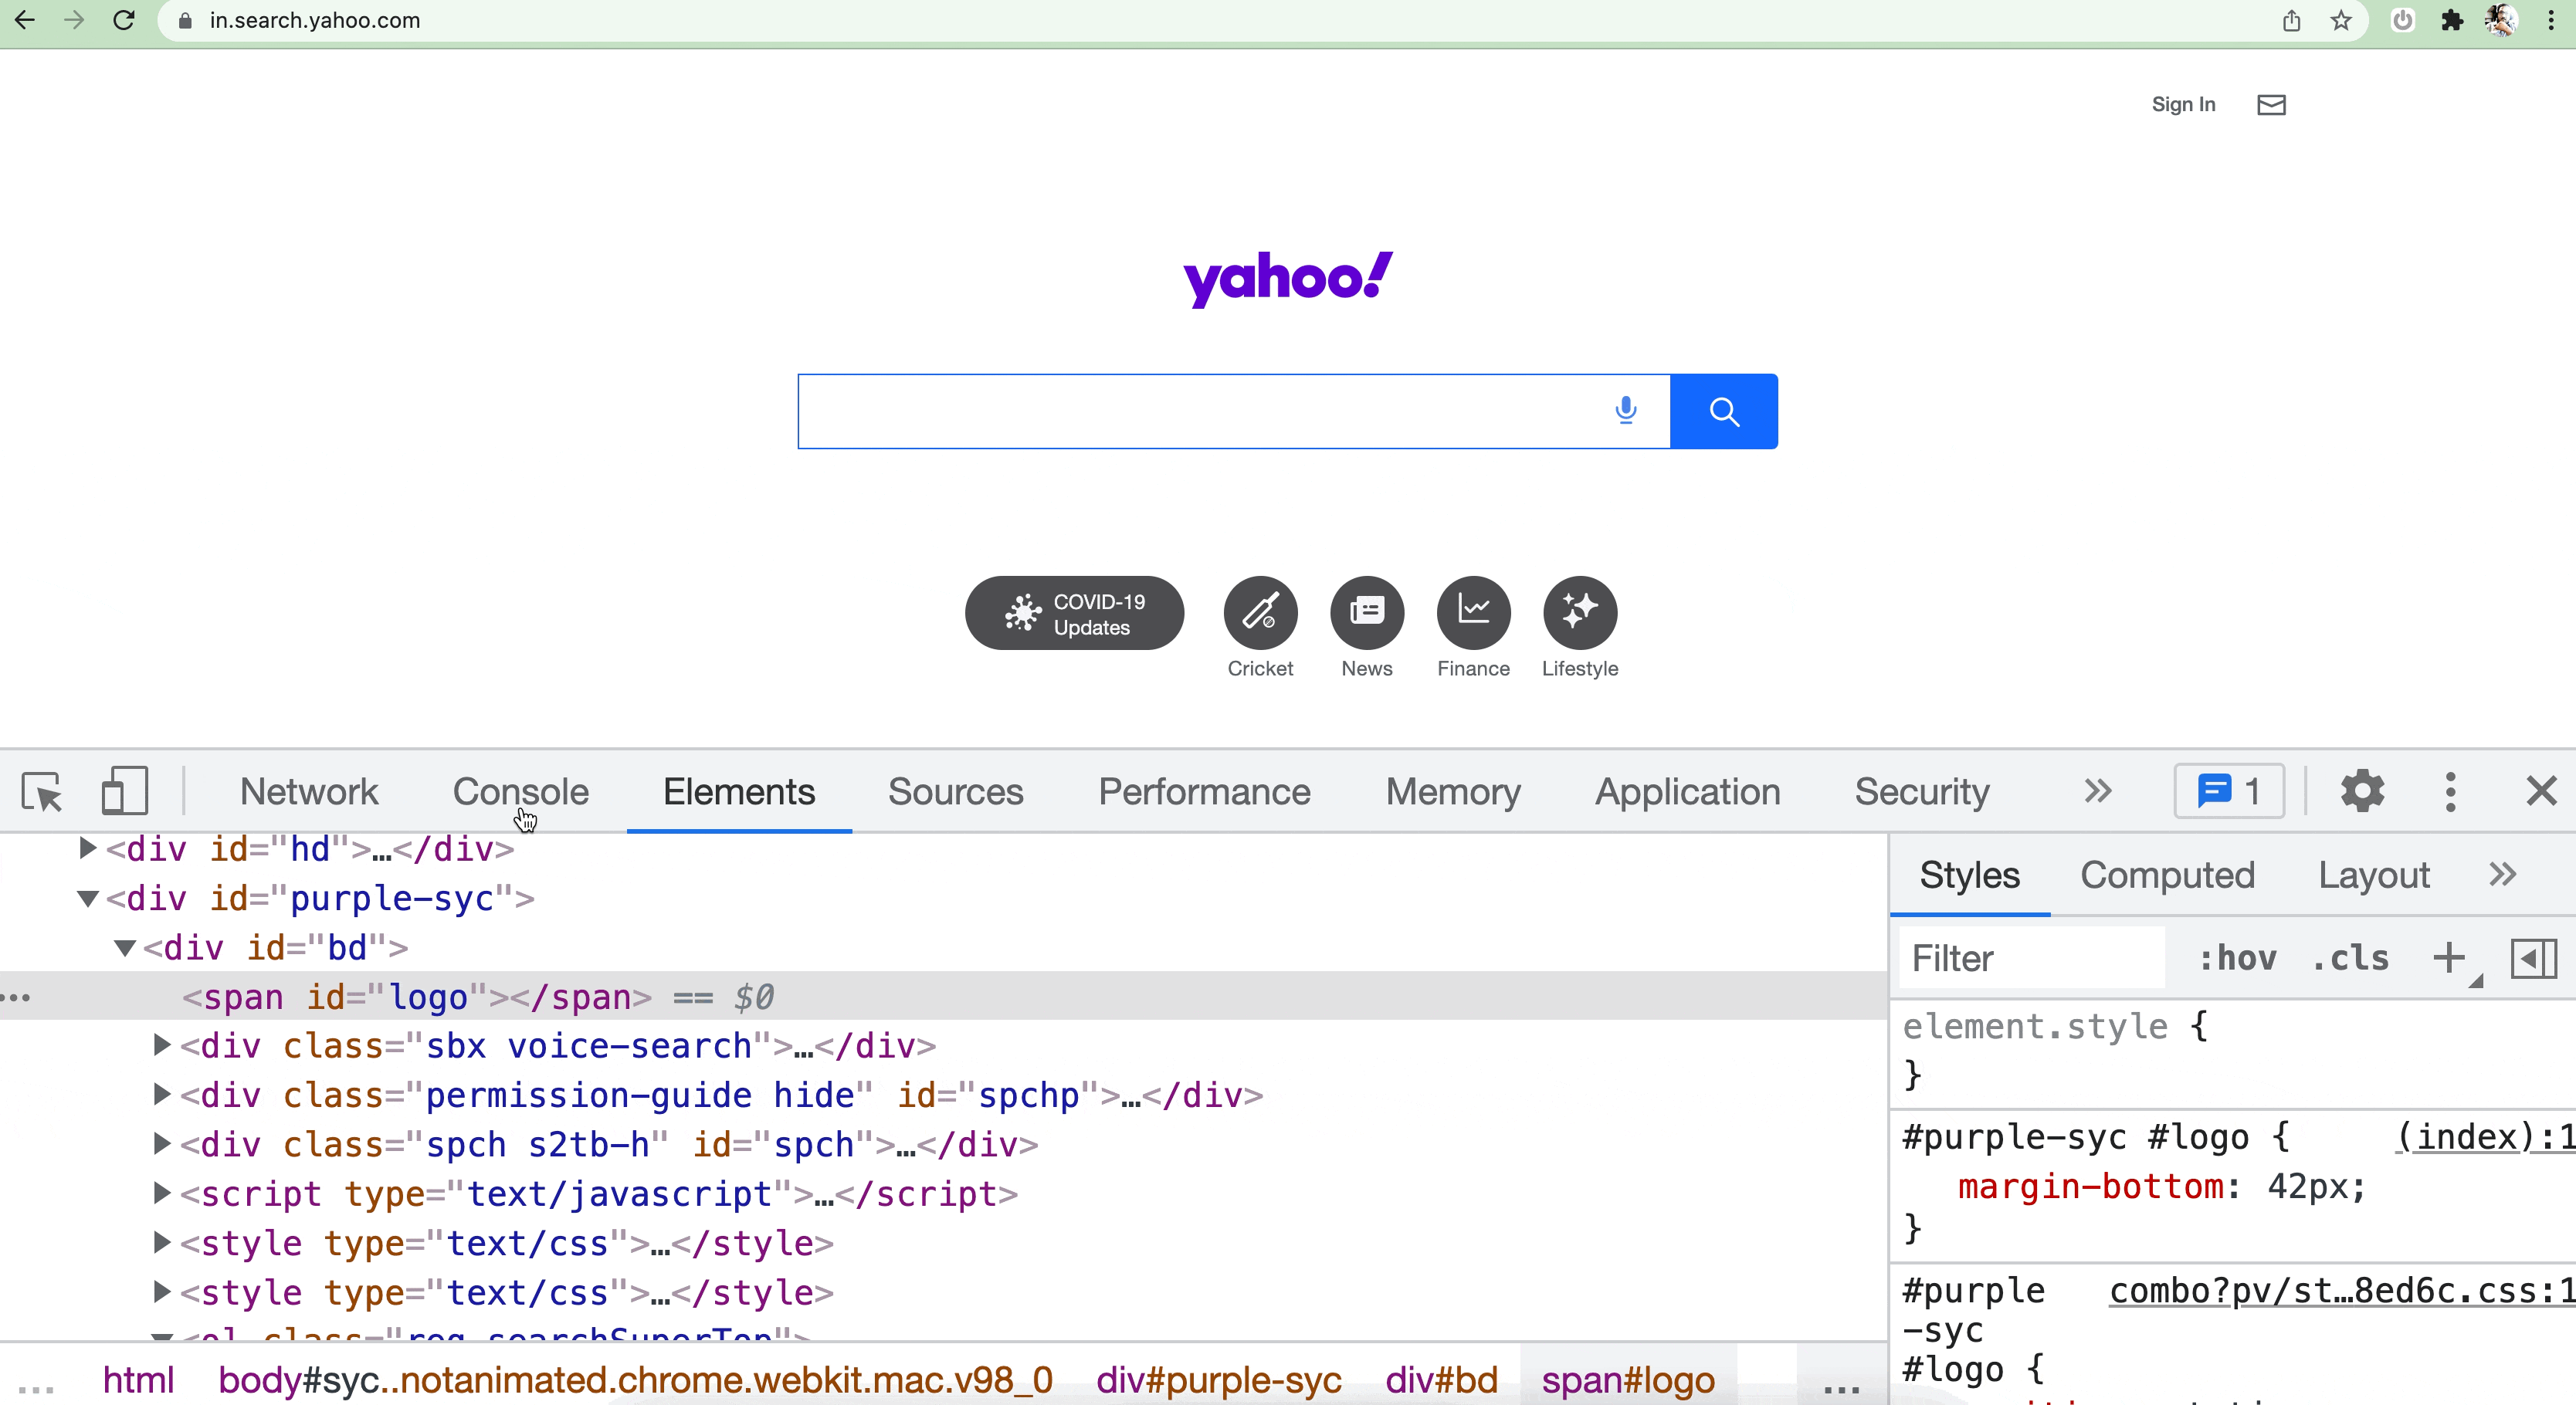Open DevTools settings gear
Viewport: 2576px width, 1405px height.
[2362, 791]
